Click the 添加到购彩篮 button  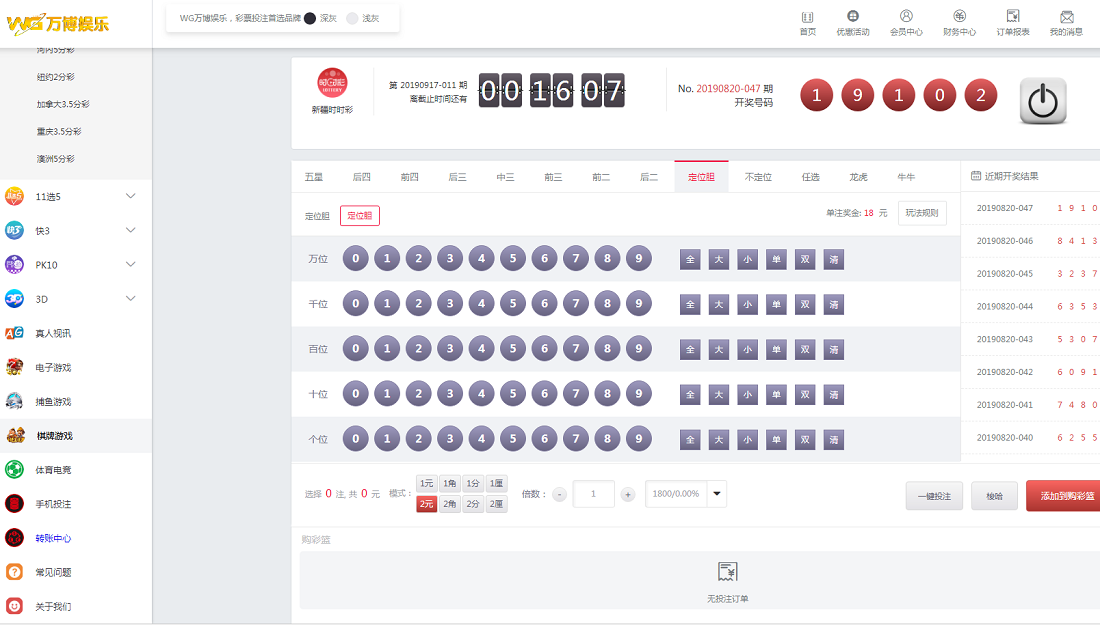(1064, 495)
